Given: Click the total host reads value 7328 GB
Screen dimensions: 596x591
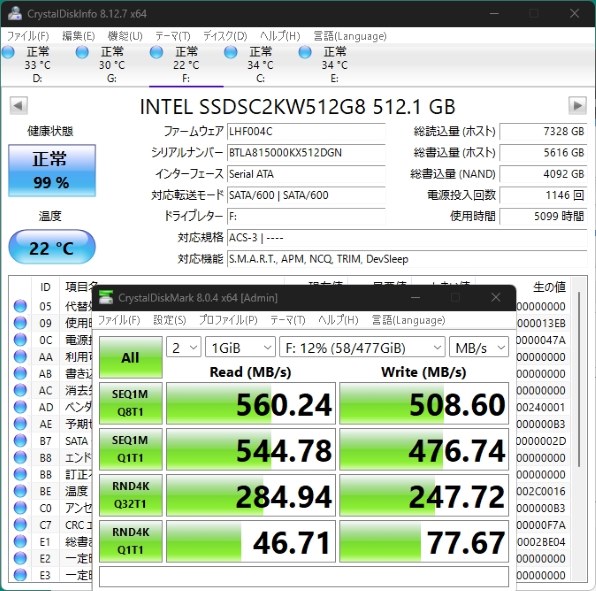Looking at the screenshot, I should pyautogui.click(x=543, y=132).
